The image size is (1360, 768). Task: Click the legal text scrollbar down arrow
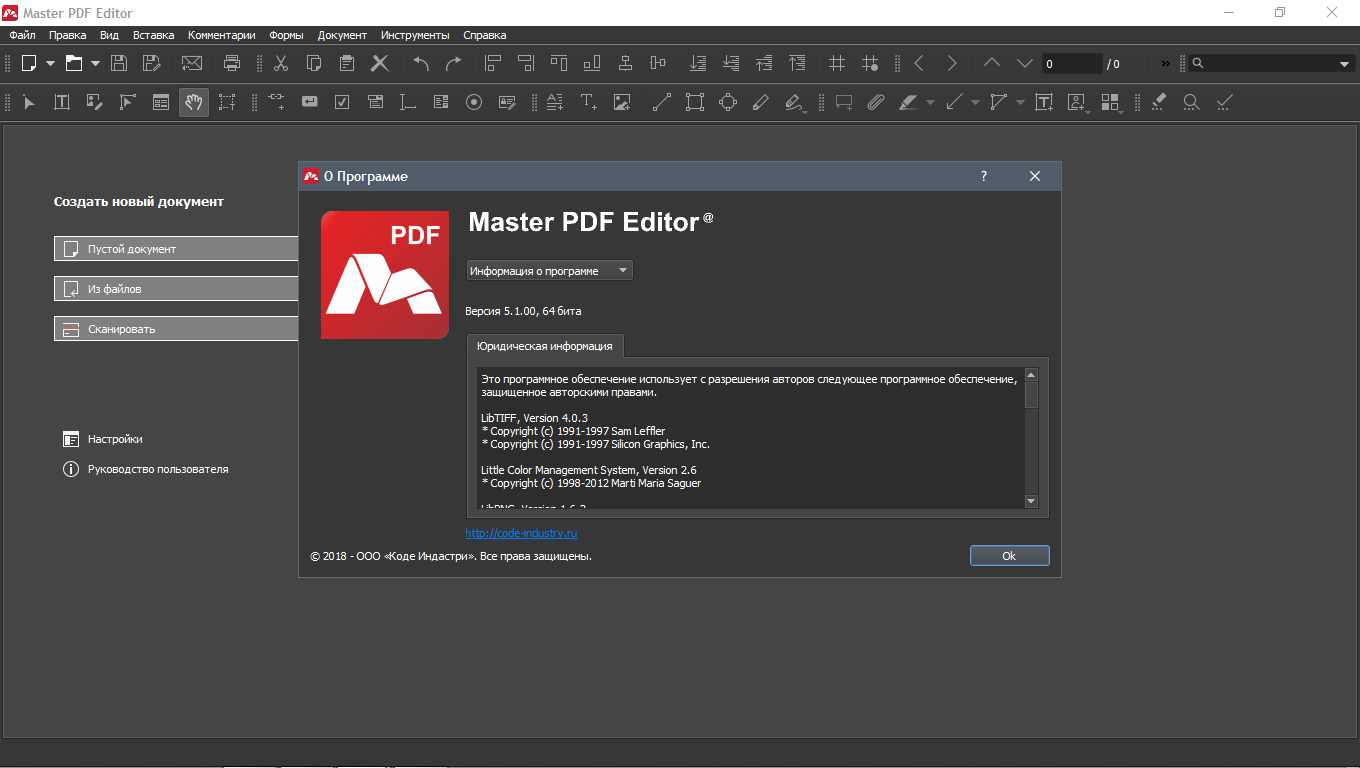point(1032,501)
